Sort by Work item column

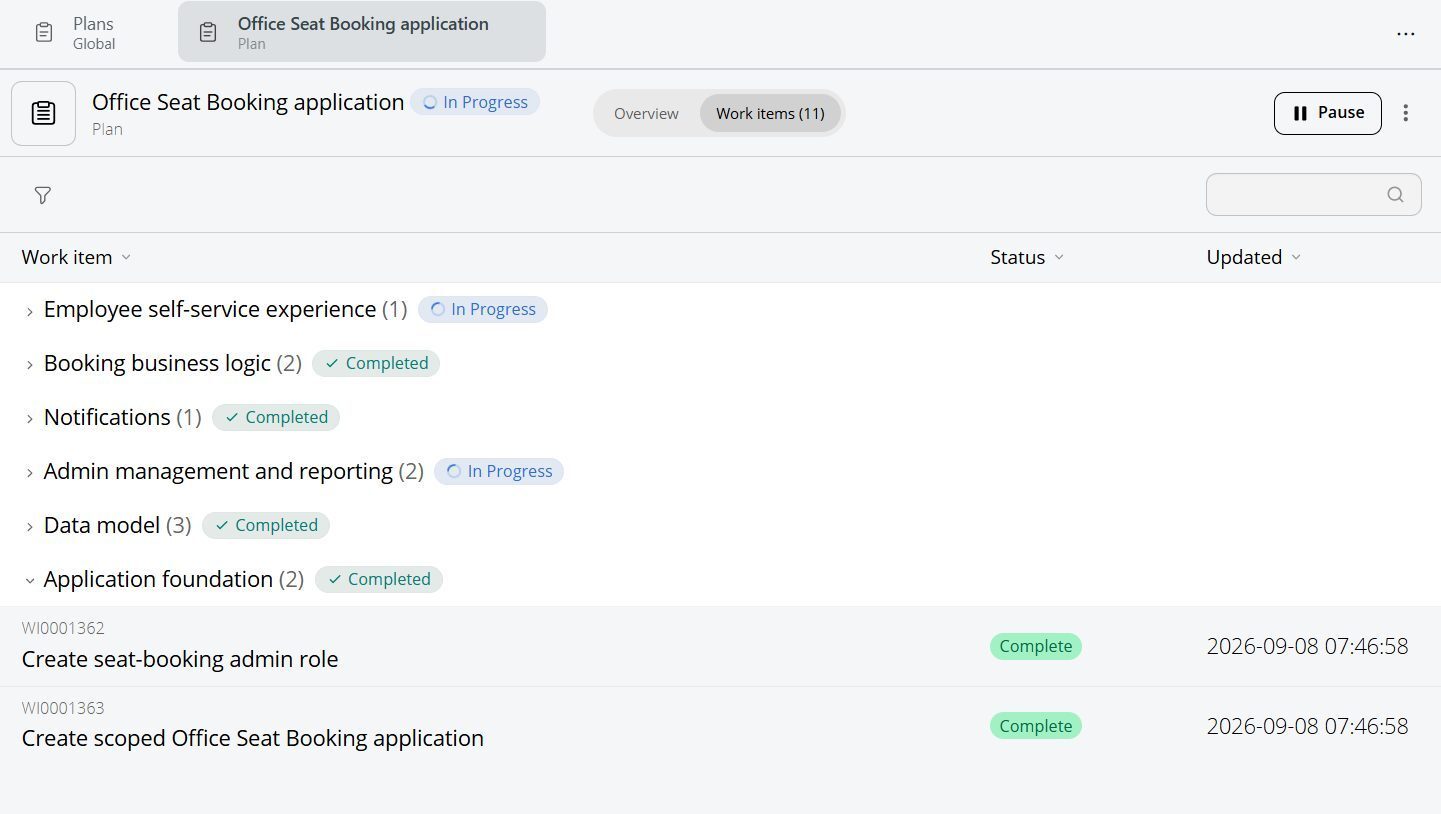click(x=76, y=257)
